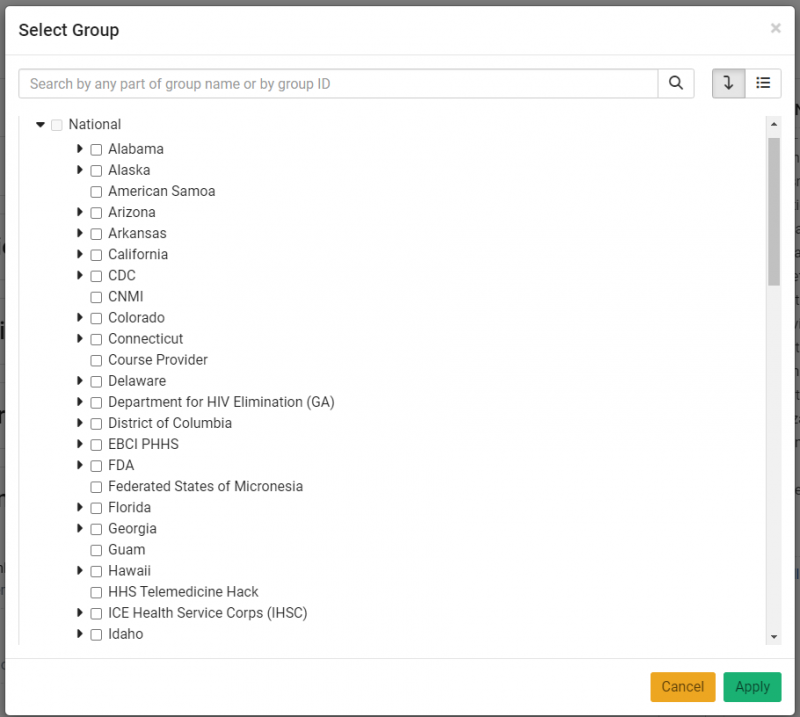
Task: Select the hierarchy view arrow icon
Action: point(728,83)
